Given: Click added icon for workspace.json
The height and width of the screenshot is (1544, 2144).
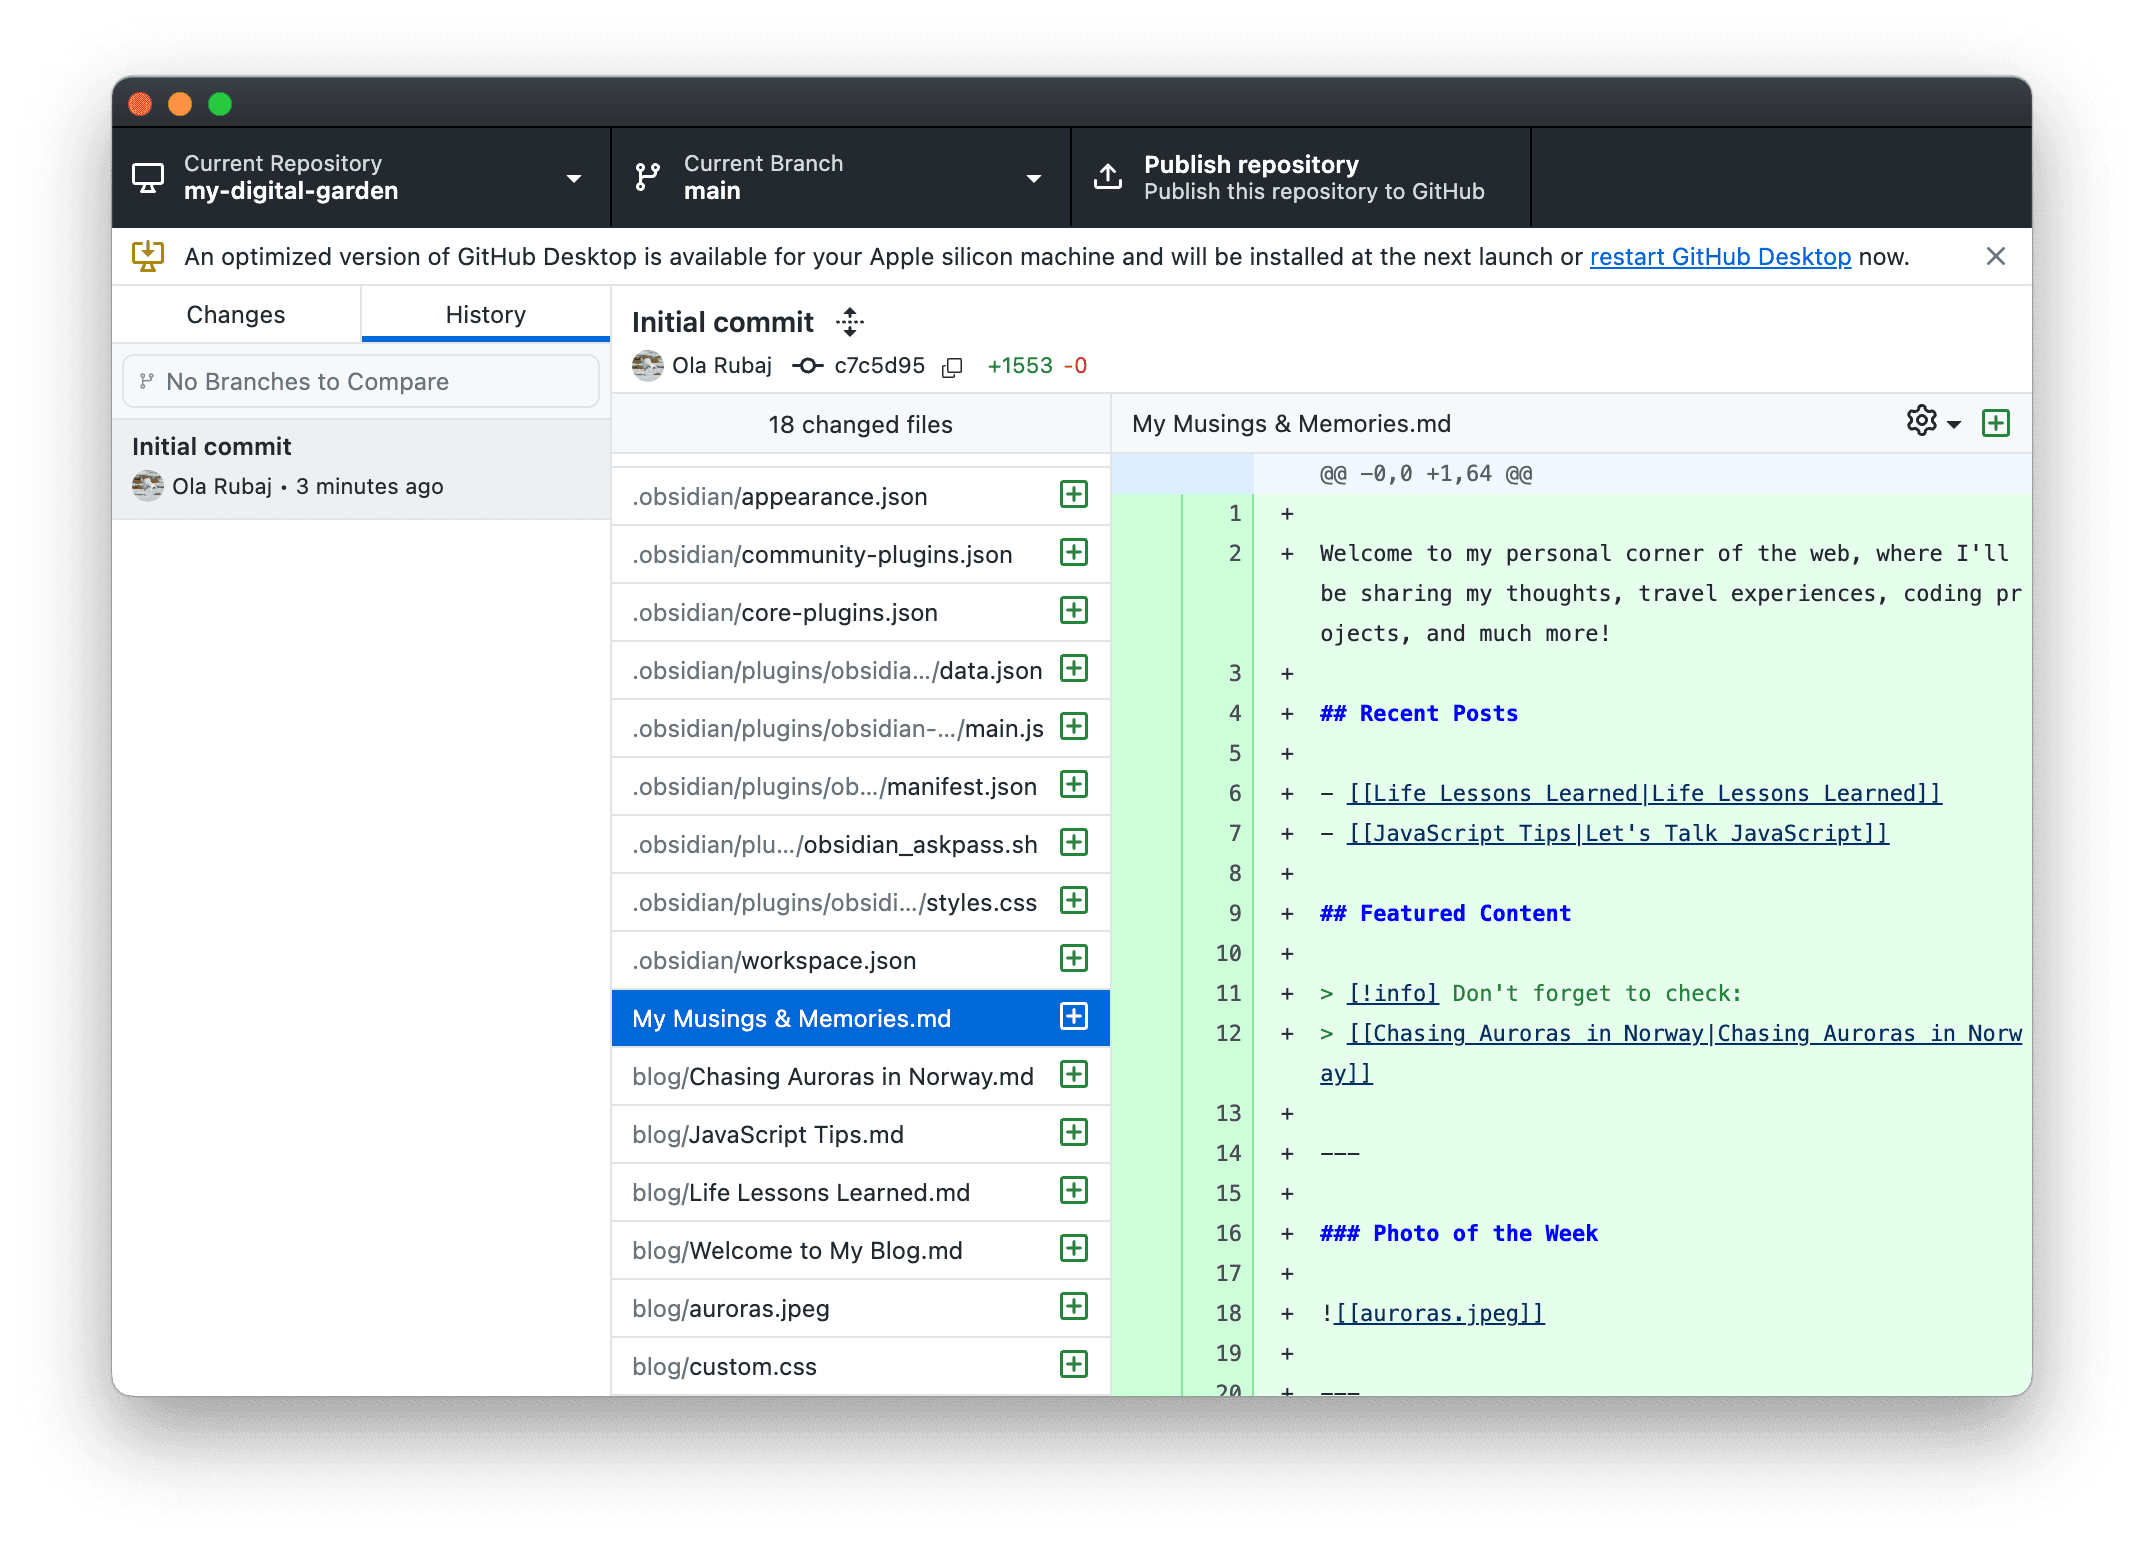Looking at the screenshot, I should click(x=1074, y=958).
